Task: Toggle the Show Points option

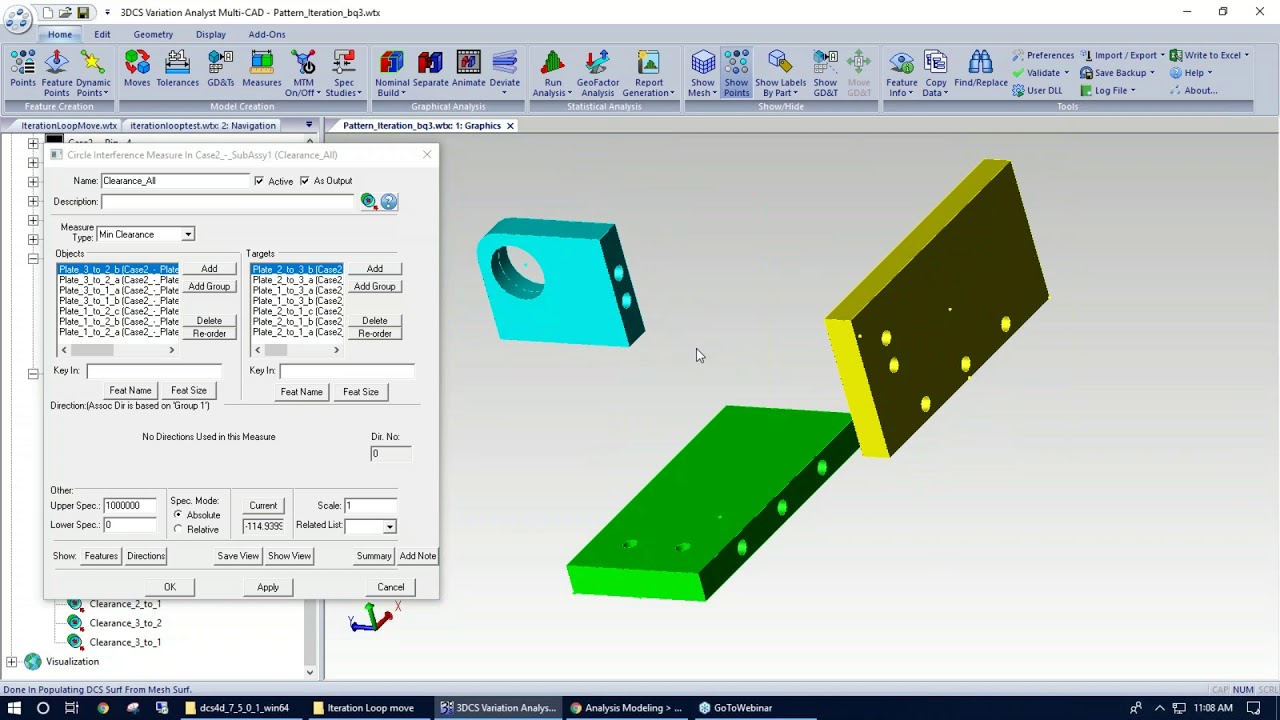Action: click(x=736, y=74)
